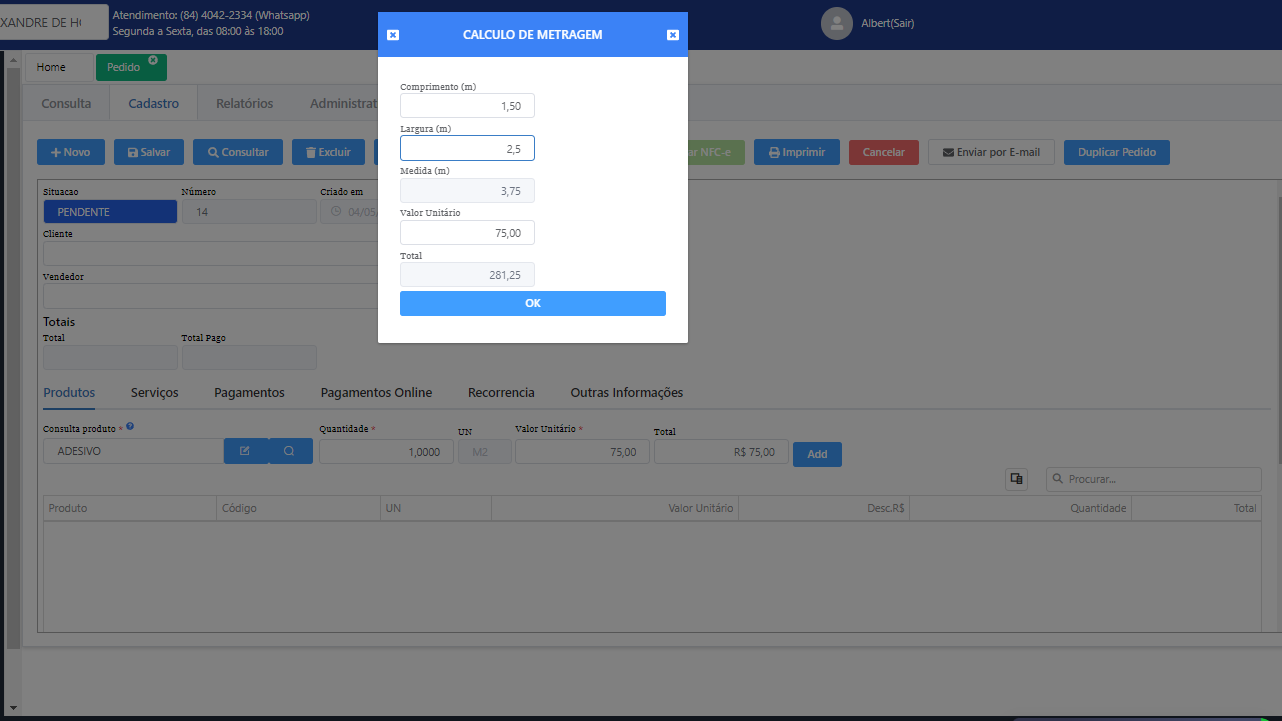Screen dimensions: 1282x721
Task: Open the Situacao PENDENTE dropdown
Action: pyautogui.click(x=110, y=212)
